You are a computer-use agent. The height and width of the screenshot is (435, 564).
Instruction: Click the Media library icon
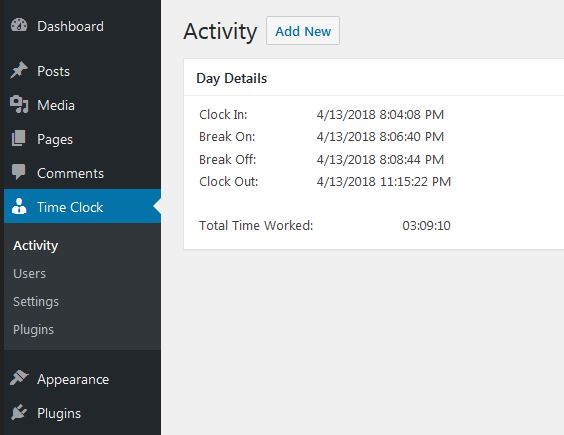click(19, 105)
